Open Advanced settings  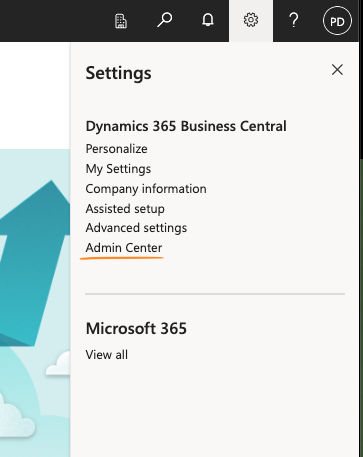136,228
